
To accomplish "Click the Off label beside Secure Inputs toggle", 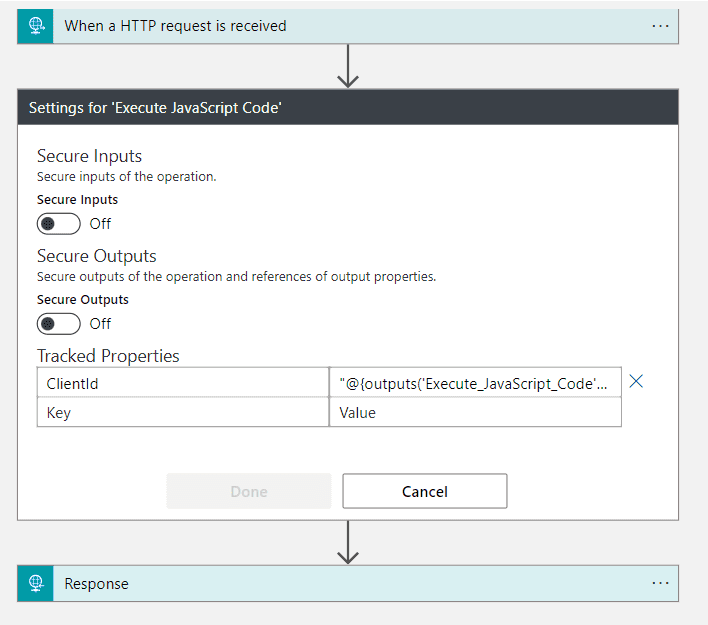I will coord(100,224).
